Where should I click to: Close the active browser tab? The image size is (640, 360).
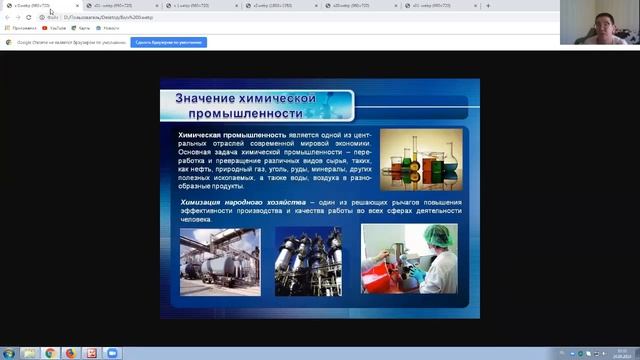(x=77, y=6)
